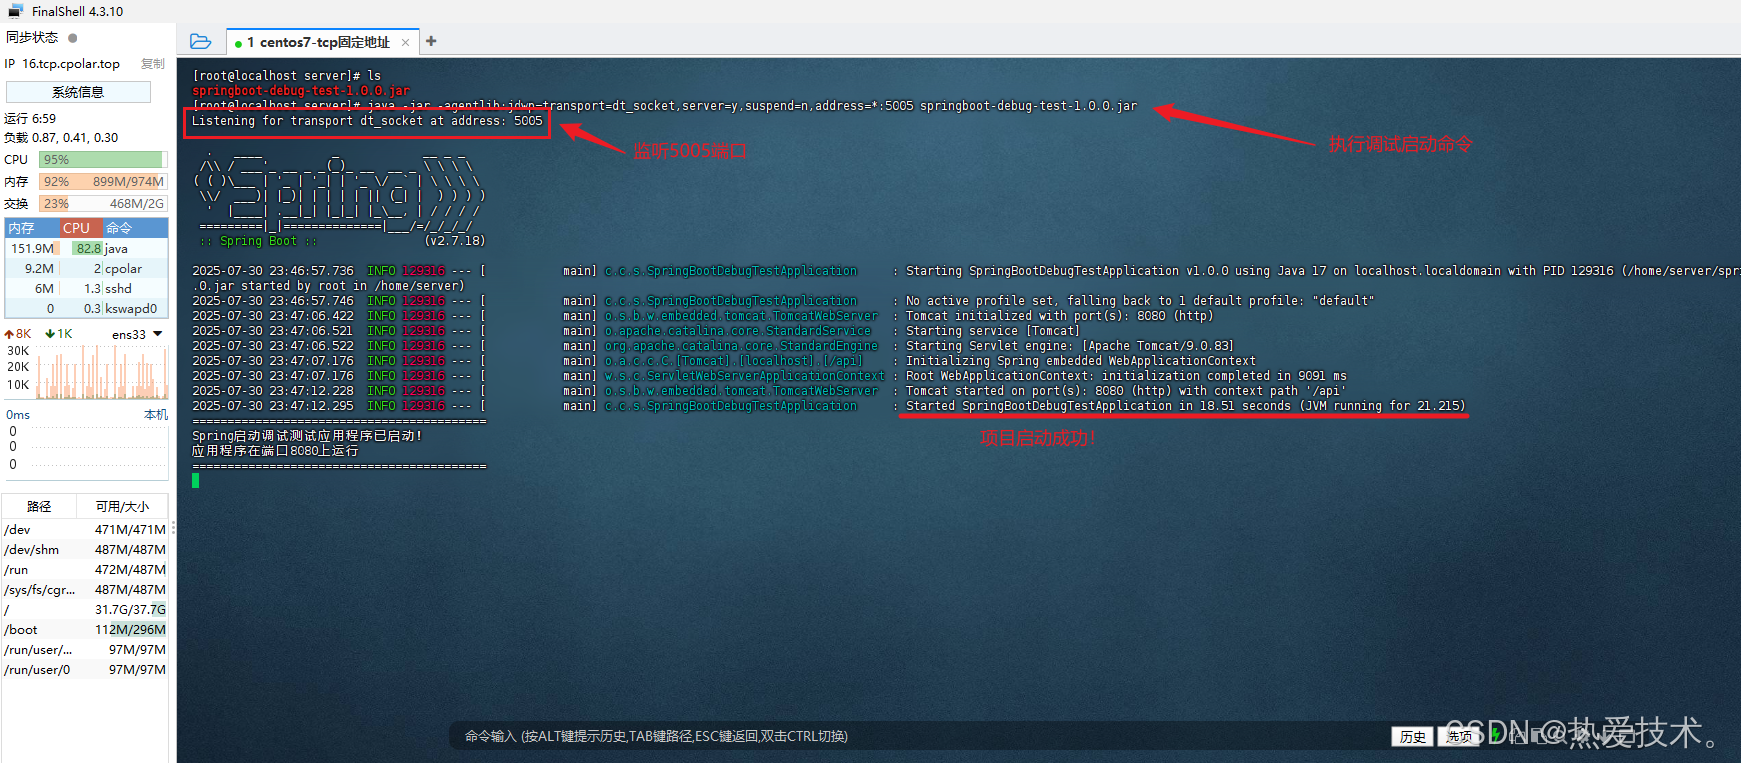Screen dimensions: 1741x763
Task: Click the green lightning icon in command bar
Action: (x=1496, y=735)
